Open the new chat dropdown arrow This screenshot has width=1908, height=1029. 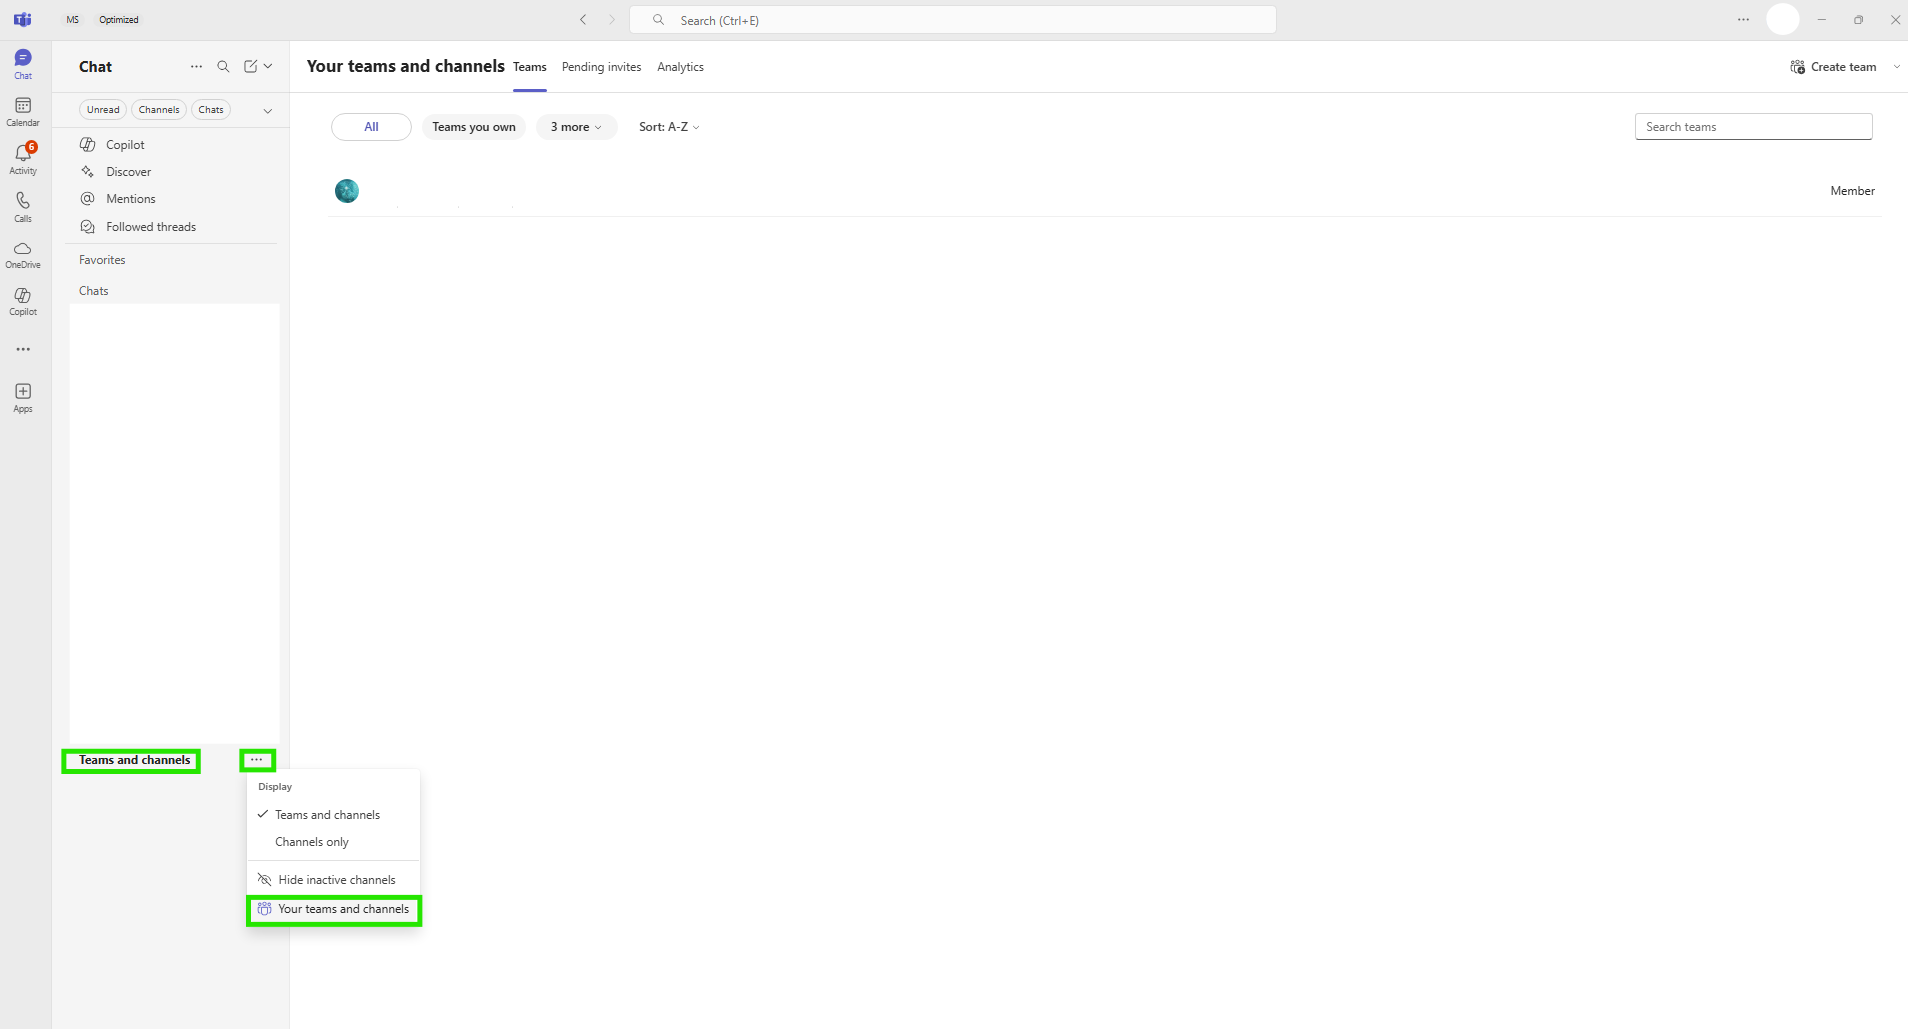pyautogui.click(x=268, y=67)
